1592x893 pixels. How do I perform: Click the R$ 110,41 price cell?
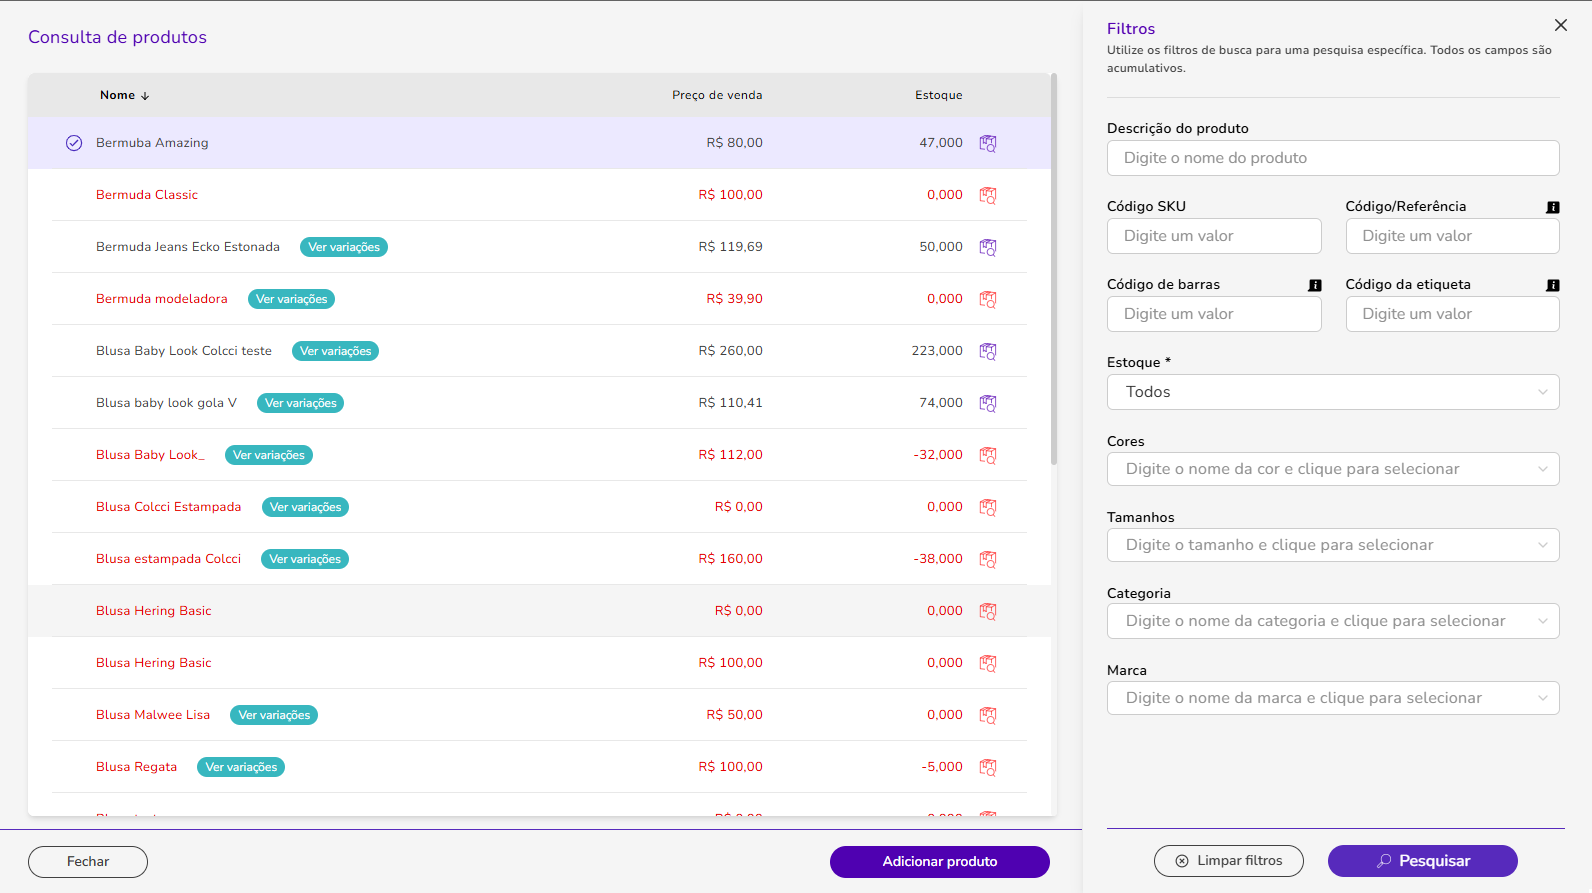(731, 403)
